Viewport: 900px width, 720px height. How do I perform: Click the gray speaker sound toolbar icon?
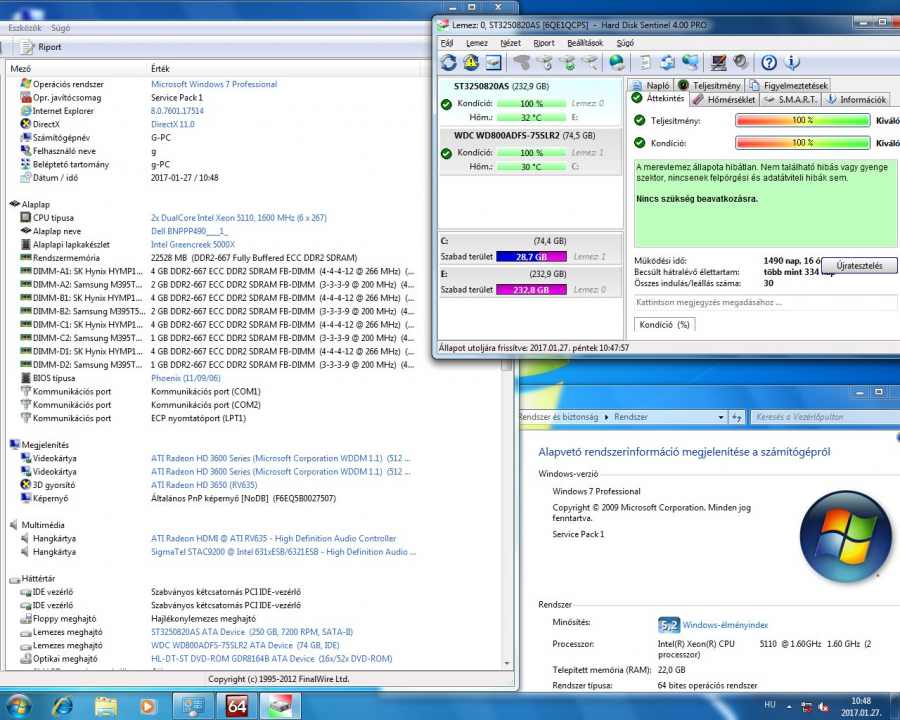[x=740, y=62]
